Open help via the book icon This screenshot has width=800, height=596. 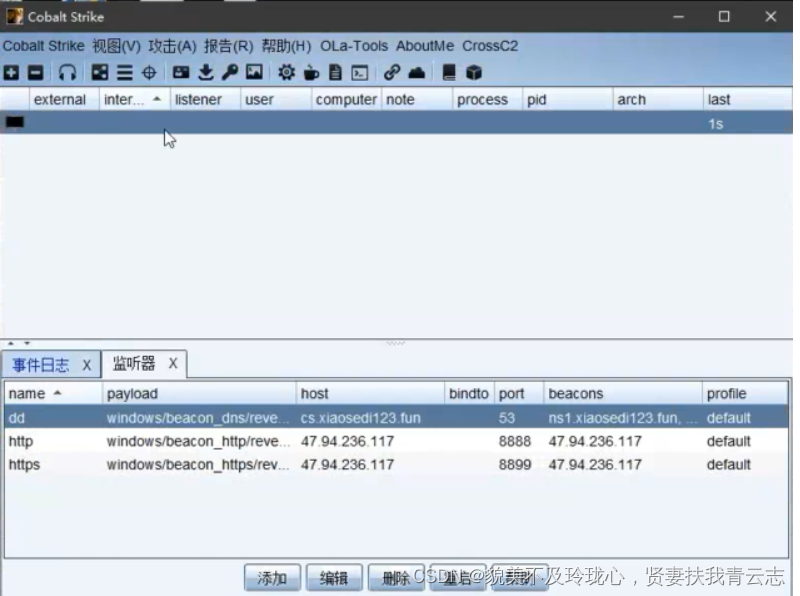[x=449, y=72]
